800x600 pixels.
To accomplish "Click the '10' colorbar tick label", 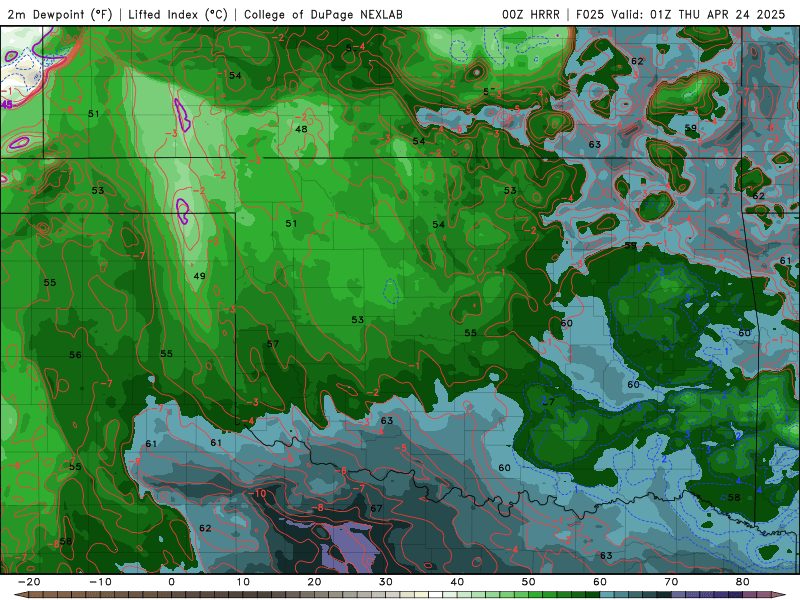I will click(243, 582).
